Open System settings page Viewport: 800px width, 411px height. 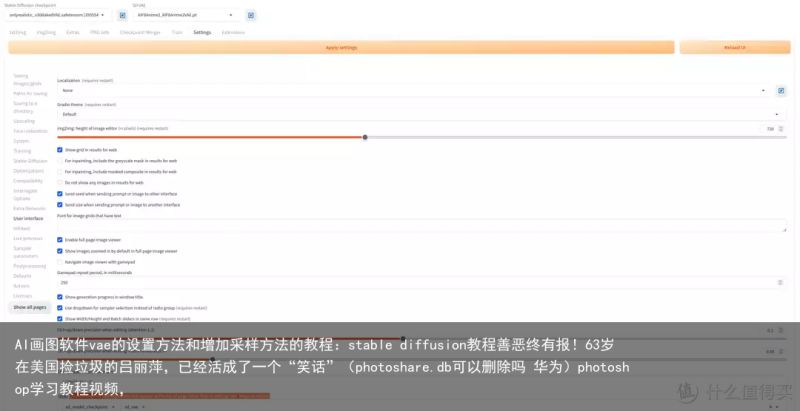click(21, 141)
